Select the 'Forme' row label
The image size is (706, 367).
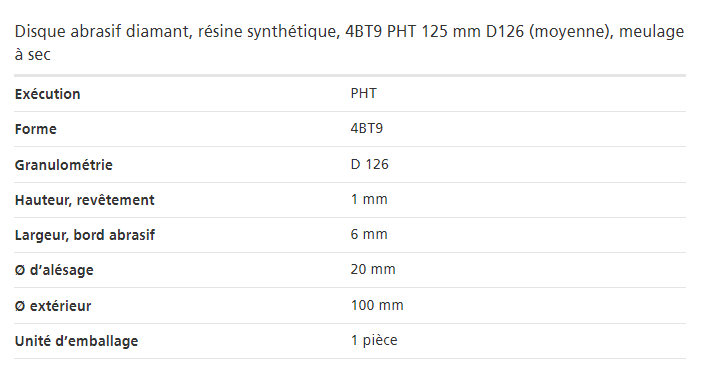pyautogui.click(x=36, y=129)
